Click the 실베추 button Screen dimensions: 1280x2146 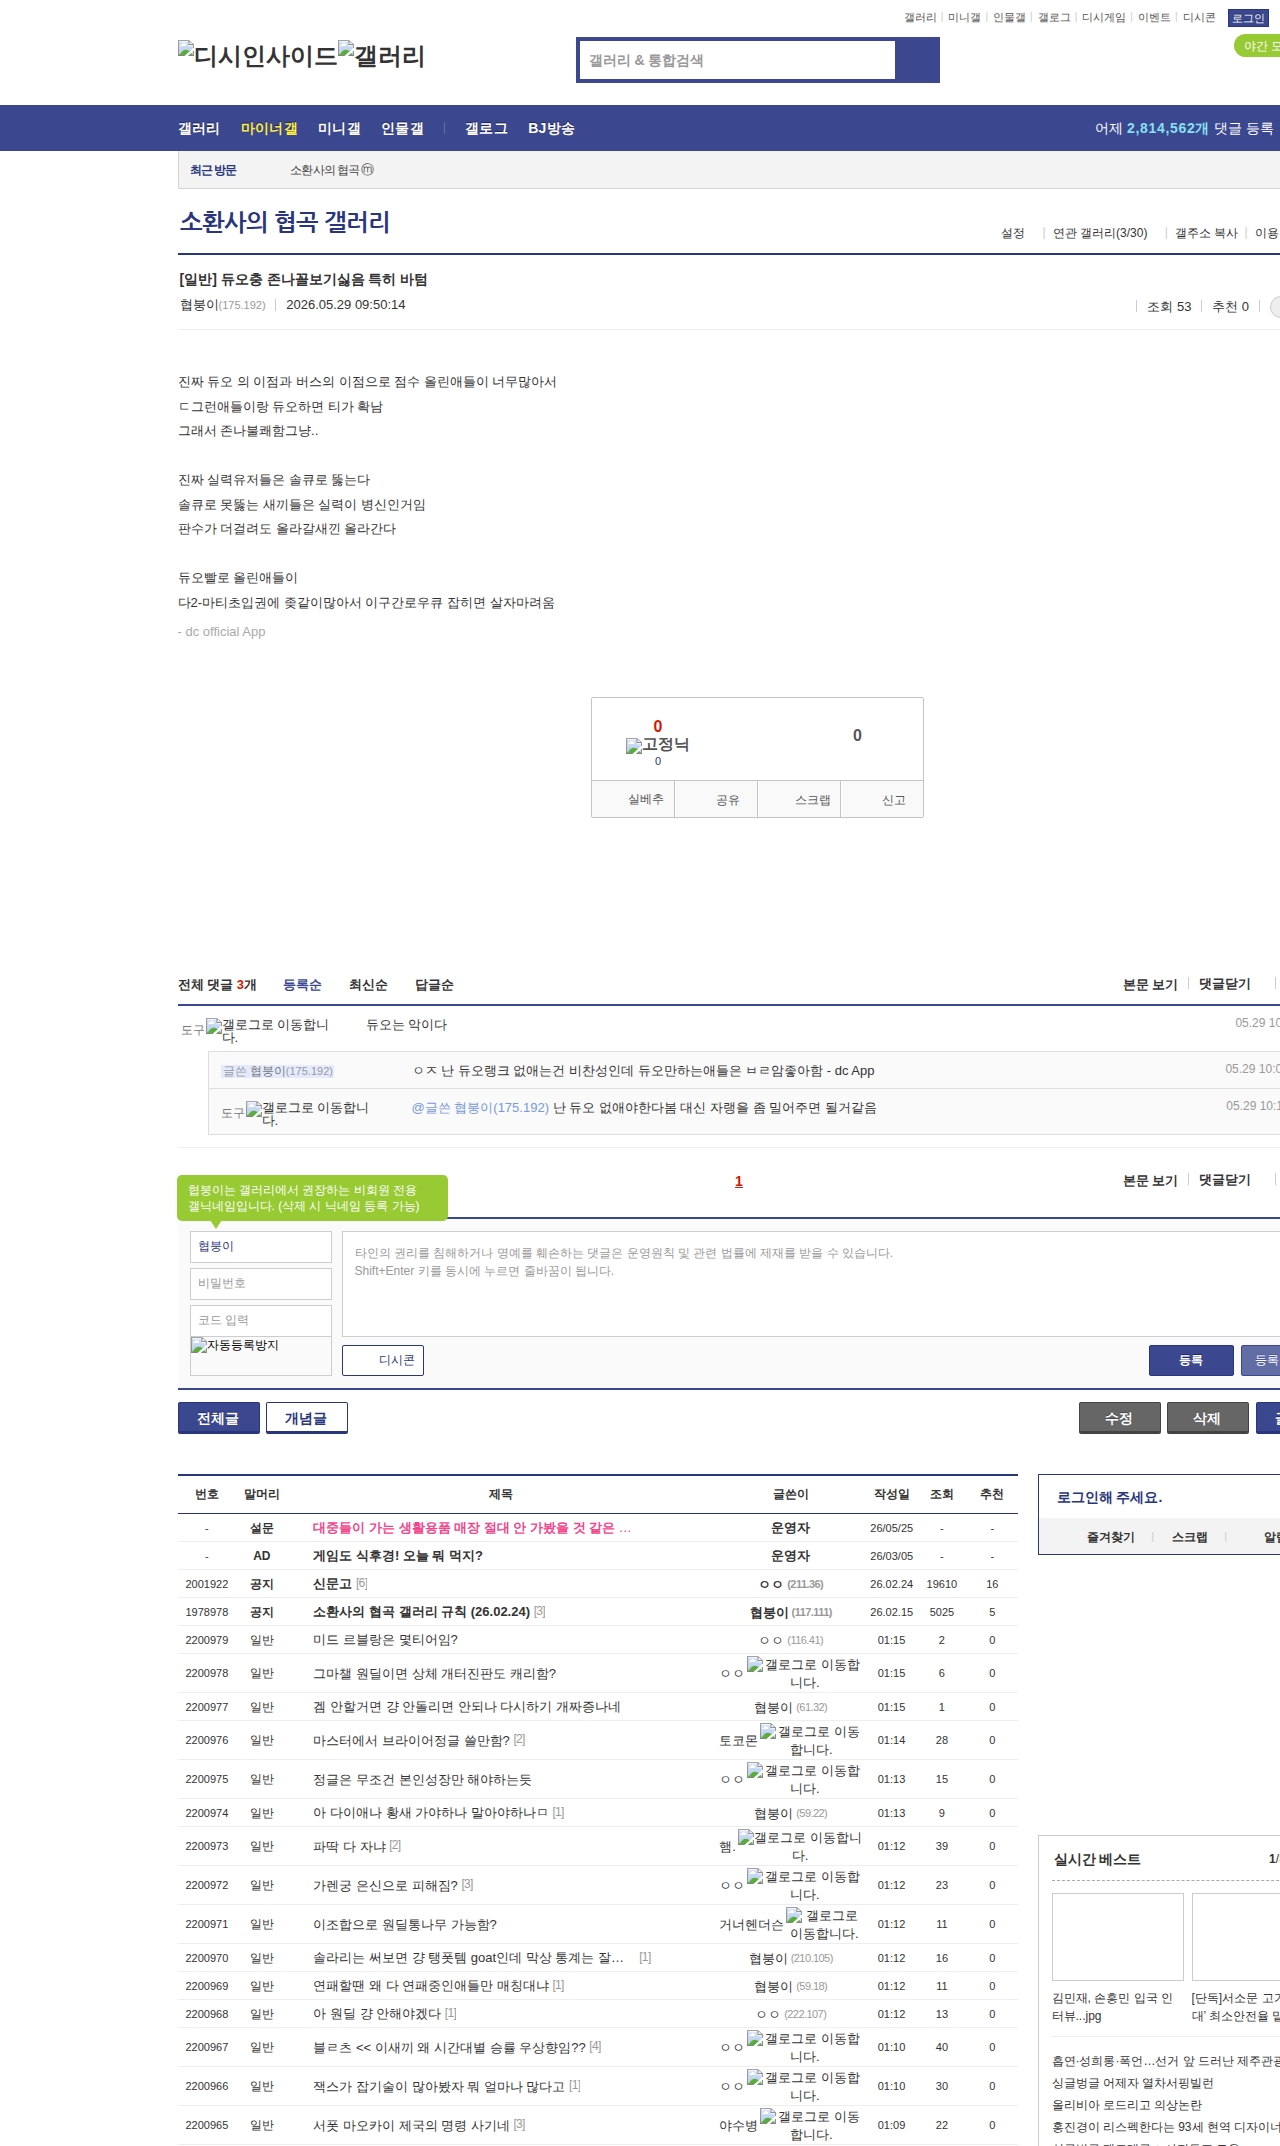[x=633, y=799]
